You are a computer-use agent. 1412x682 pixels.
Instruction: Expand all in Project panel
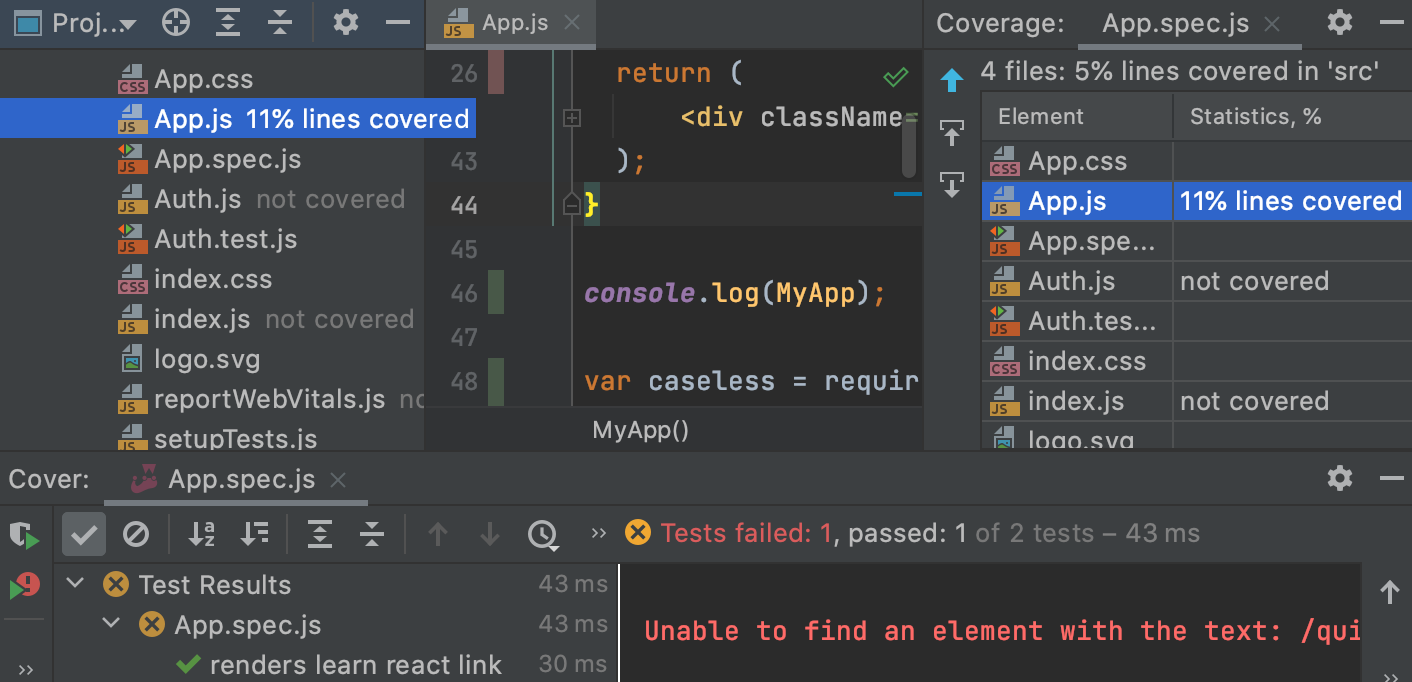[x=229, y=22]
